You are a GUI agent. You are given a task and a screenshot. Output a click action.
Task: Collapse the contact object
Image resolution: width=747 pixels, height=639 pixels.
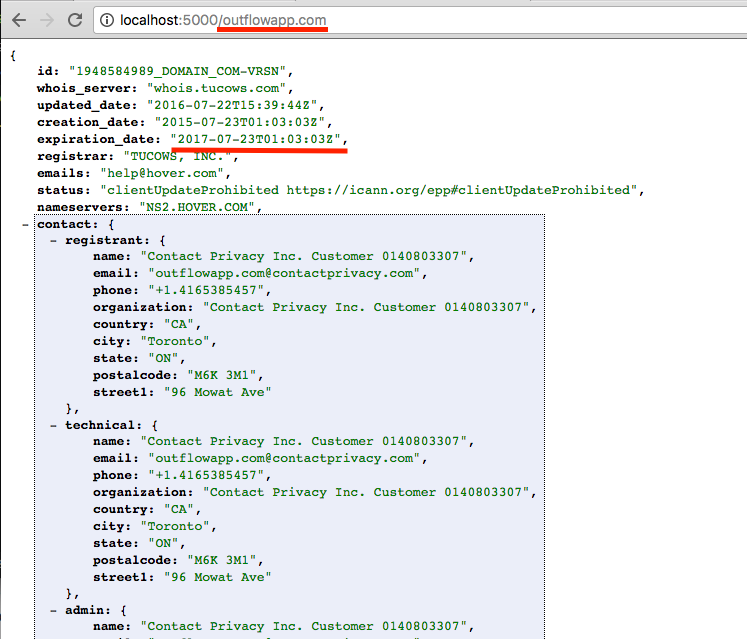tap(26, 224)
